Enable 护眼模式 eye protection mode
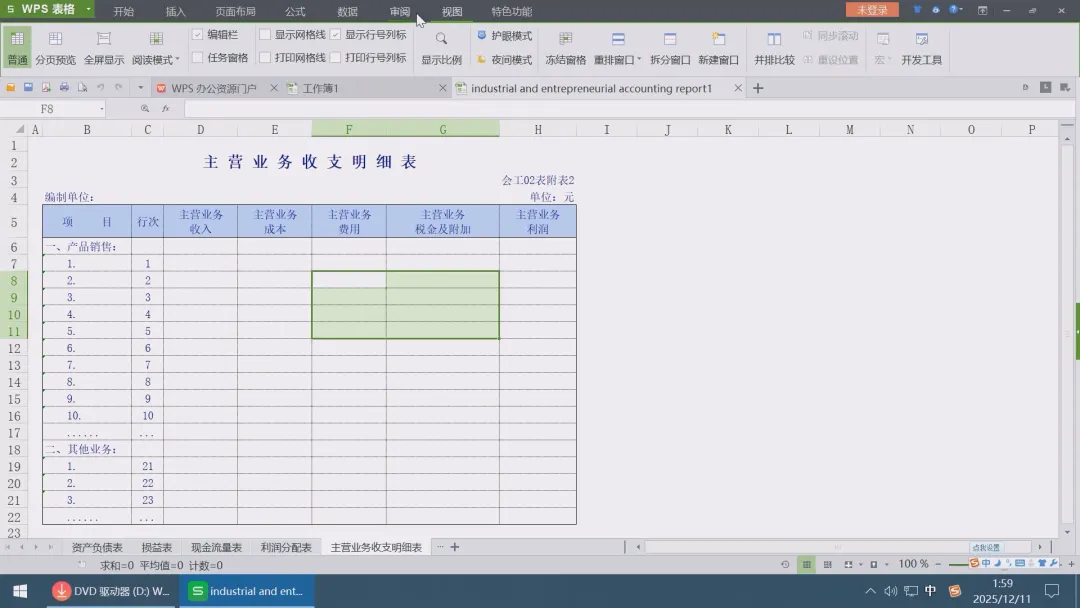The width and height of the screenshot is (1080, 608). click(x=504, y=36)
